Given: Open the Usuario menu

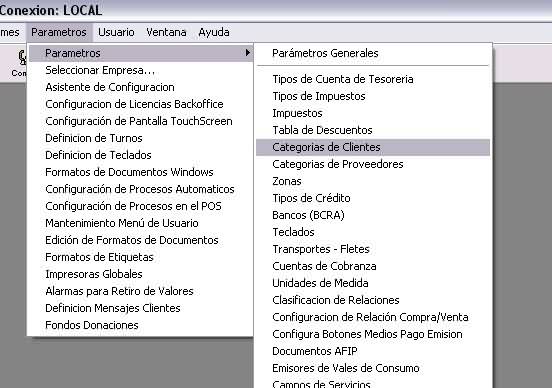Looking at the screenshot, I should tap(116, 32).
